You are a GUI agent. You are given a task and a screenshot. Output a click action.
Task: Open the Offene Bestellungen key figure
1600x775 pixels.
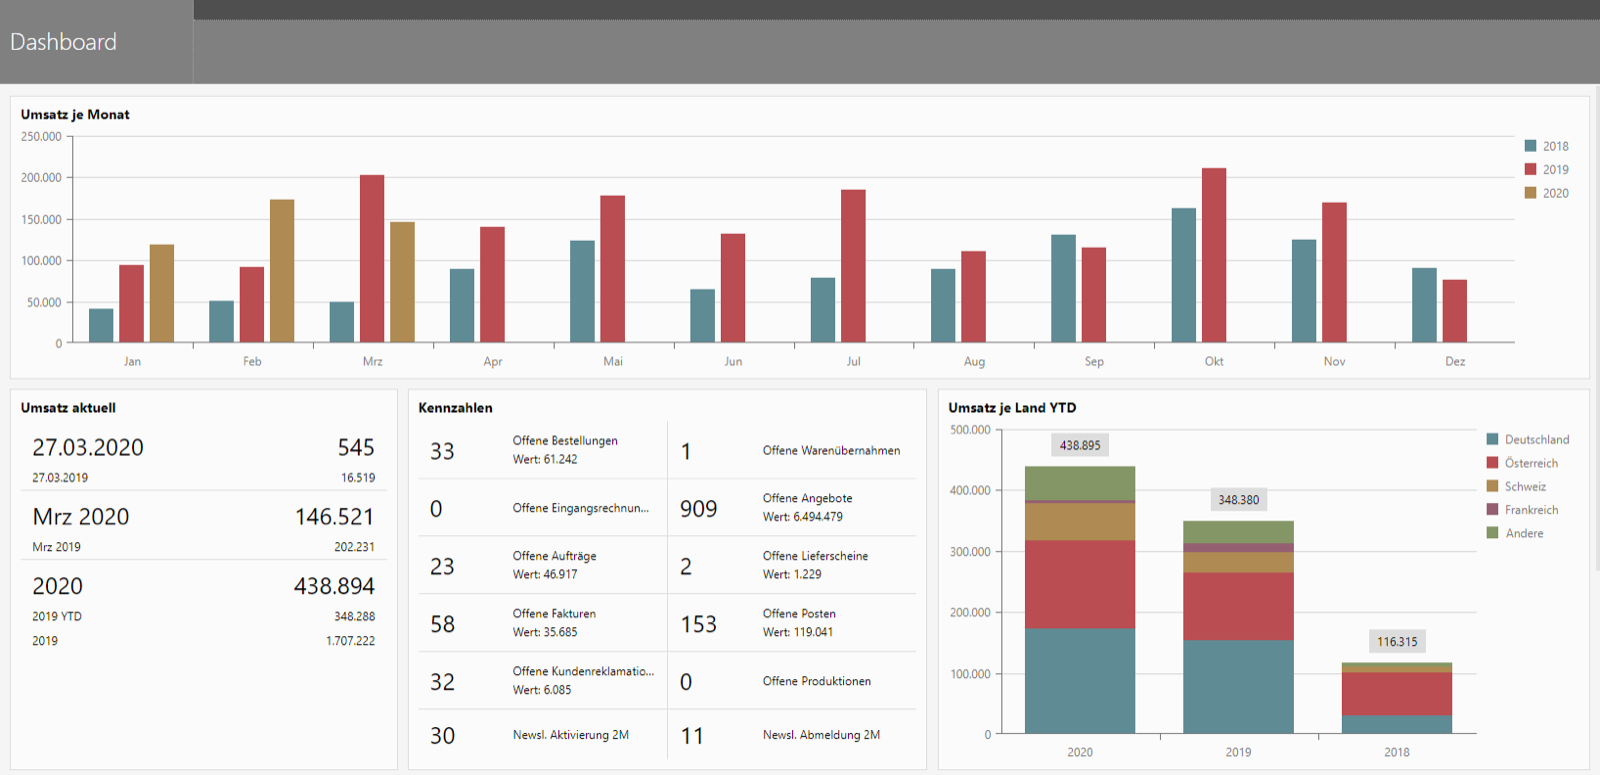[542, 450]
